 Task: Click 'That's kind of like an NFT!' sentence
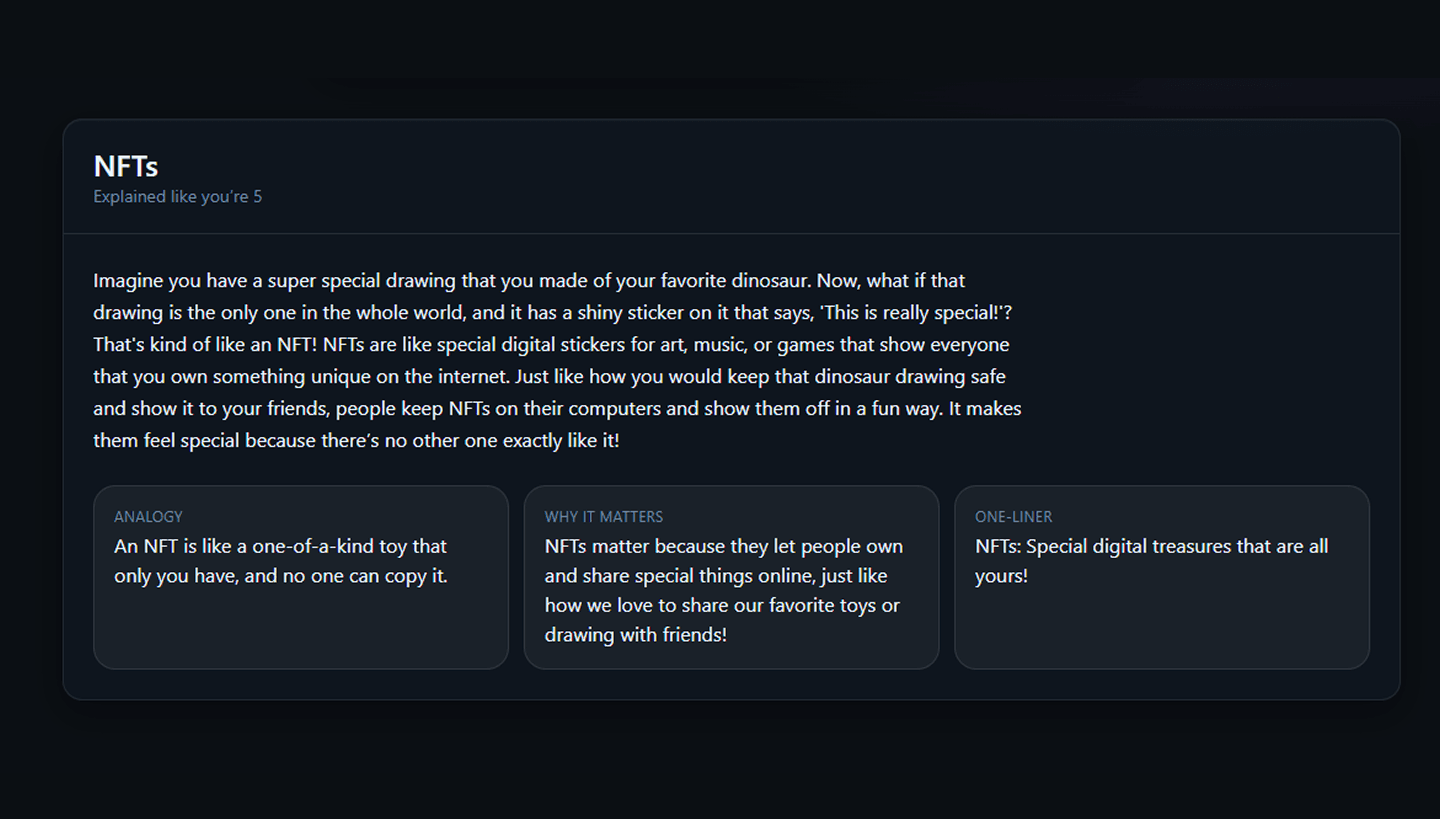[205, 345]
